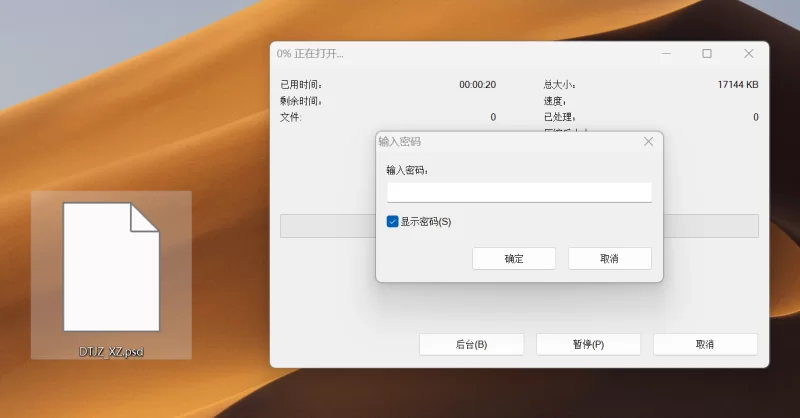Close the 输入密码 dialog with X
800x418 pixels.
tap(648, 142)
